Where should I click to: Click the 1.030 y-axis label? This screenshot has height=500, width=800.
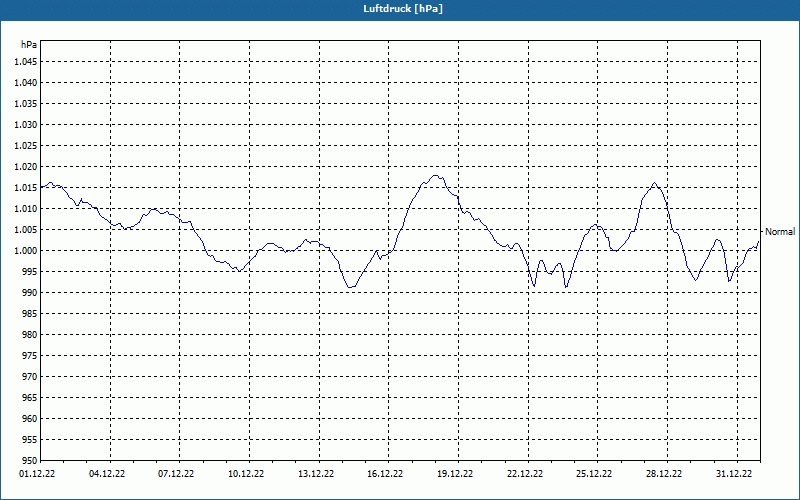[25, 124]
